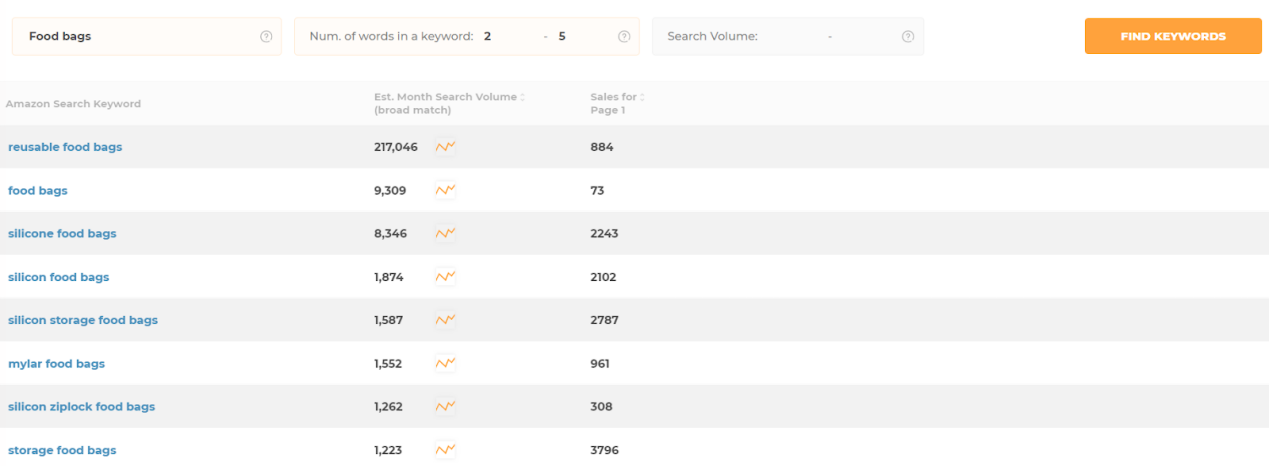This screenshot has width=1269, height=466.
Task: Click the food bags keyword link
Action: coord(38,191)
